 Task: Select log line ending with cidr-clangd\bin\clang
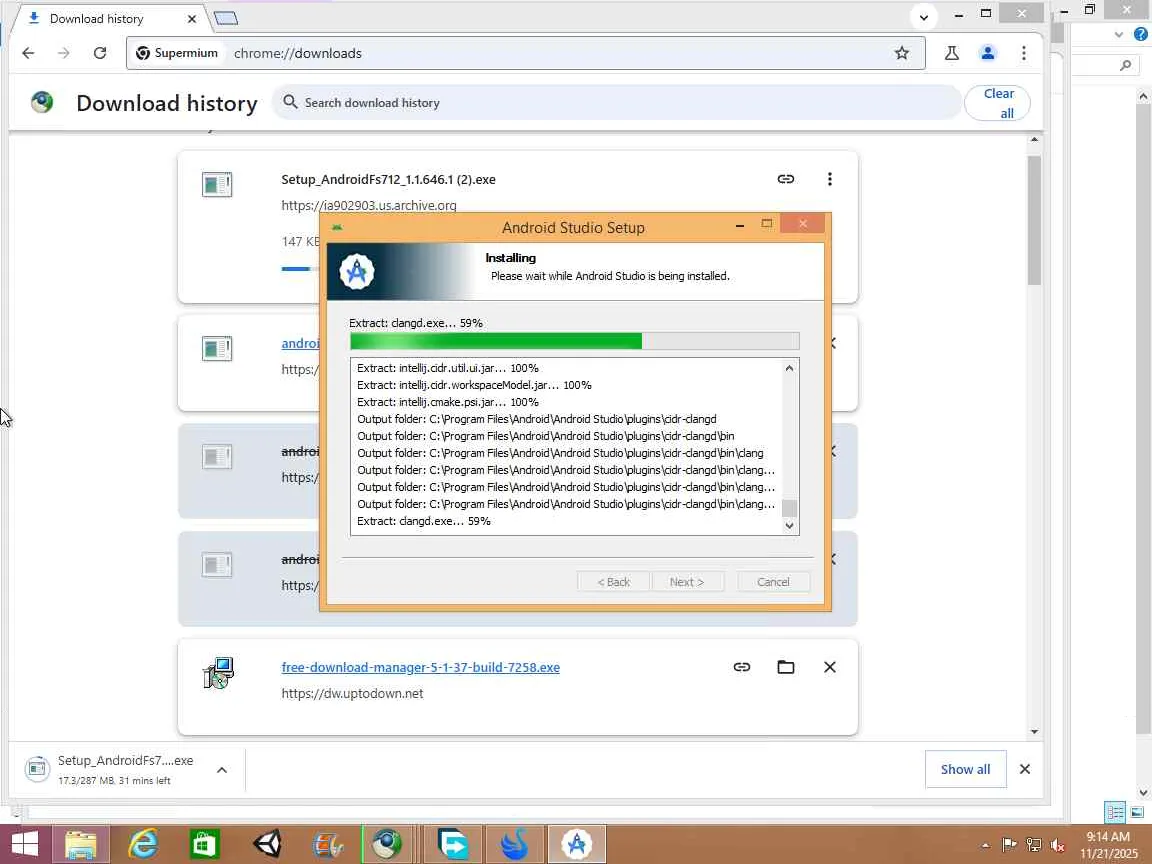[560, 453]
